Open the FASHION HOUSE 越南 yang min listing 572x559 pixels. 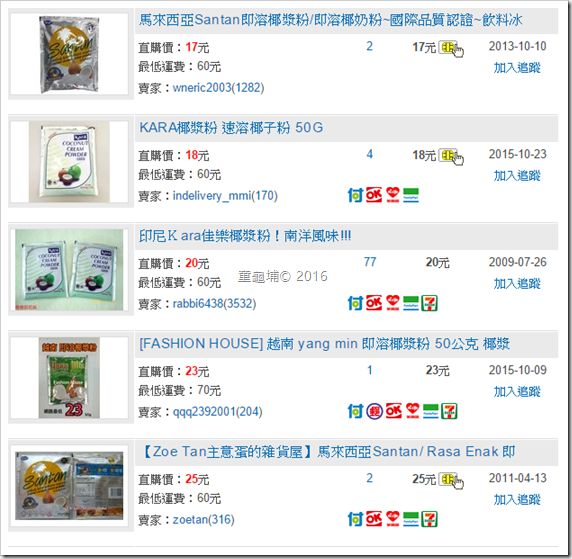pyautogui.click(x=325, y=344)
